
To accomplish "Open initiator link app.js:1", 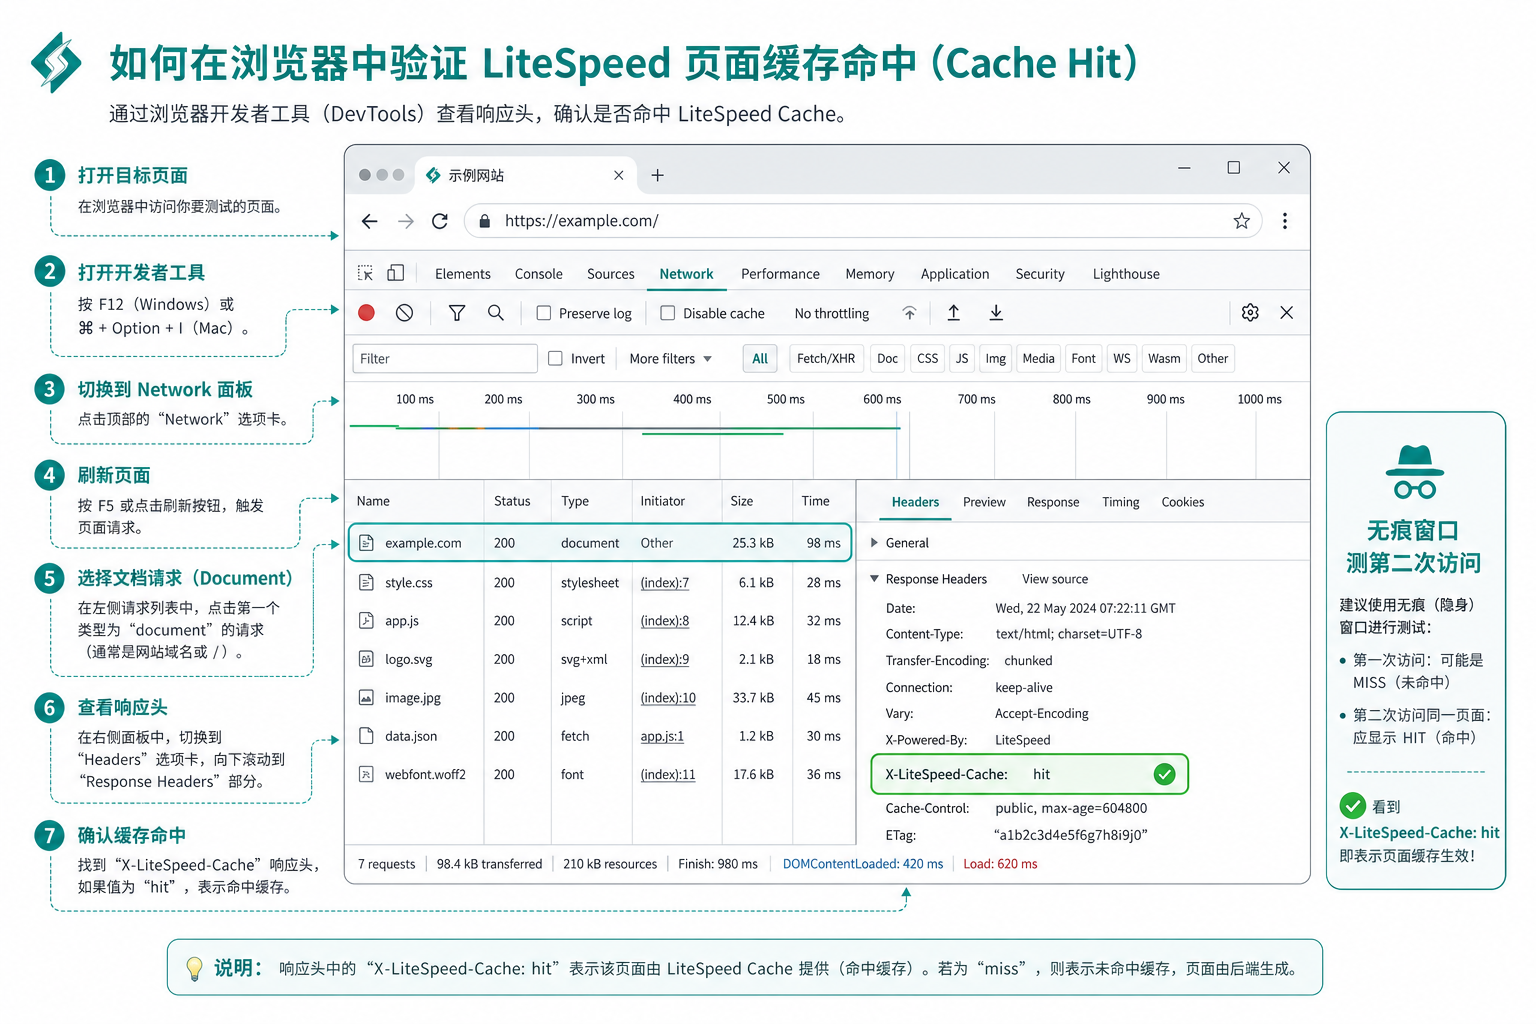I will (x=662, y=736).
